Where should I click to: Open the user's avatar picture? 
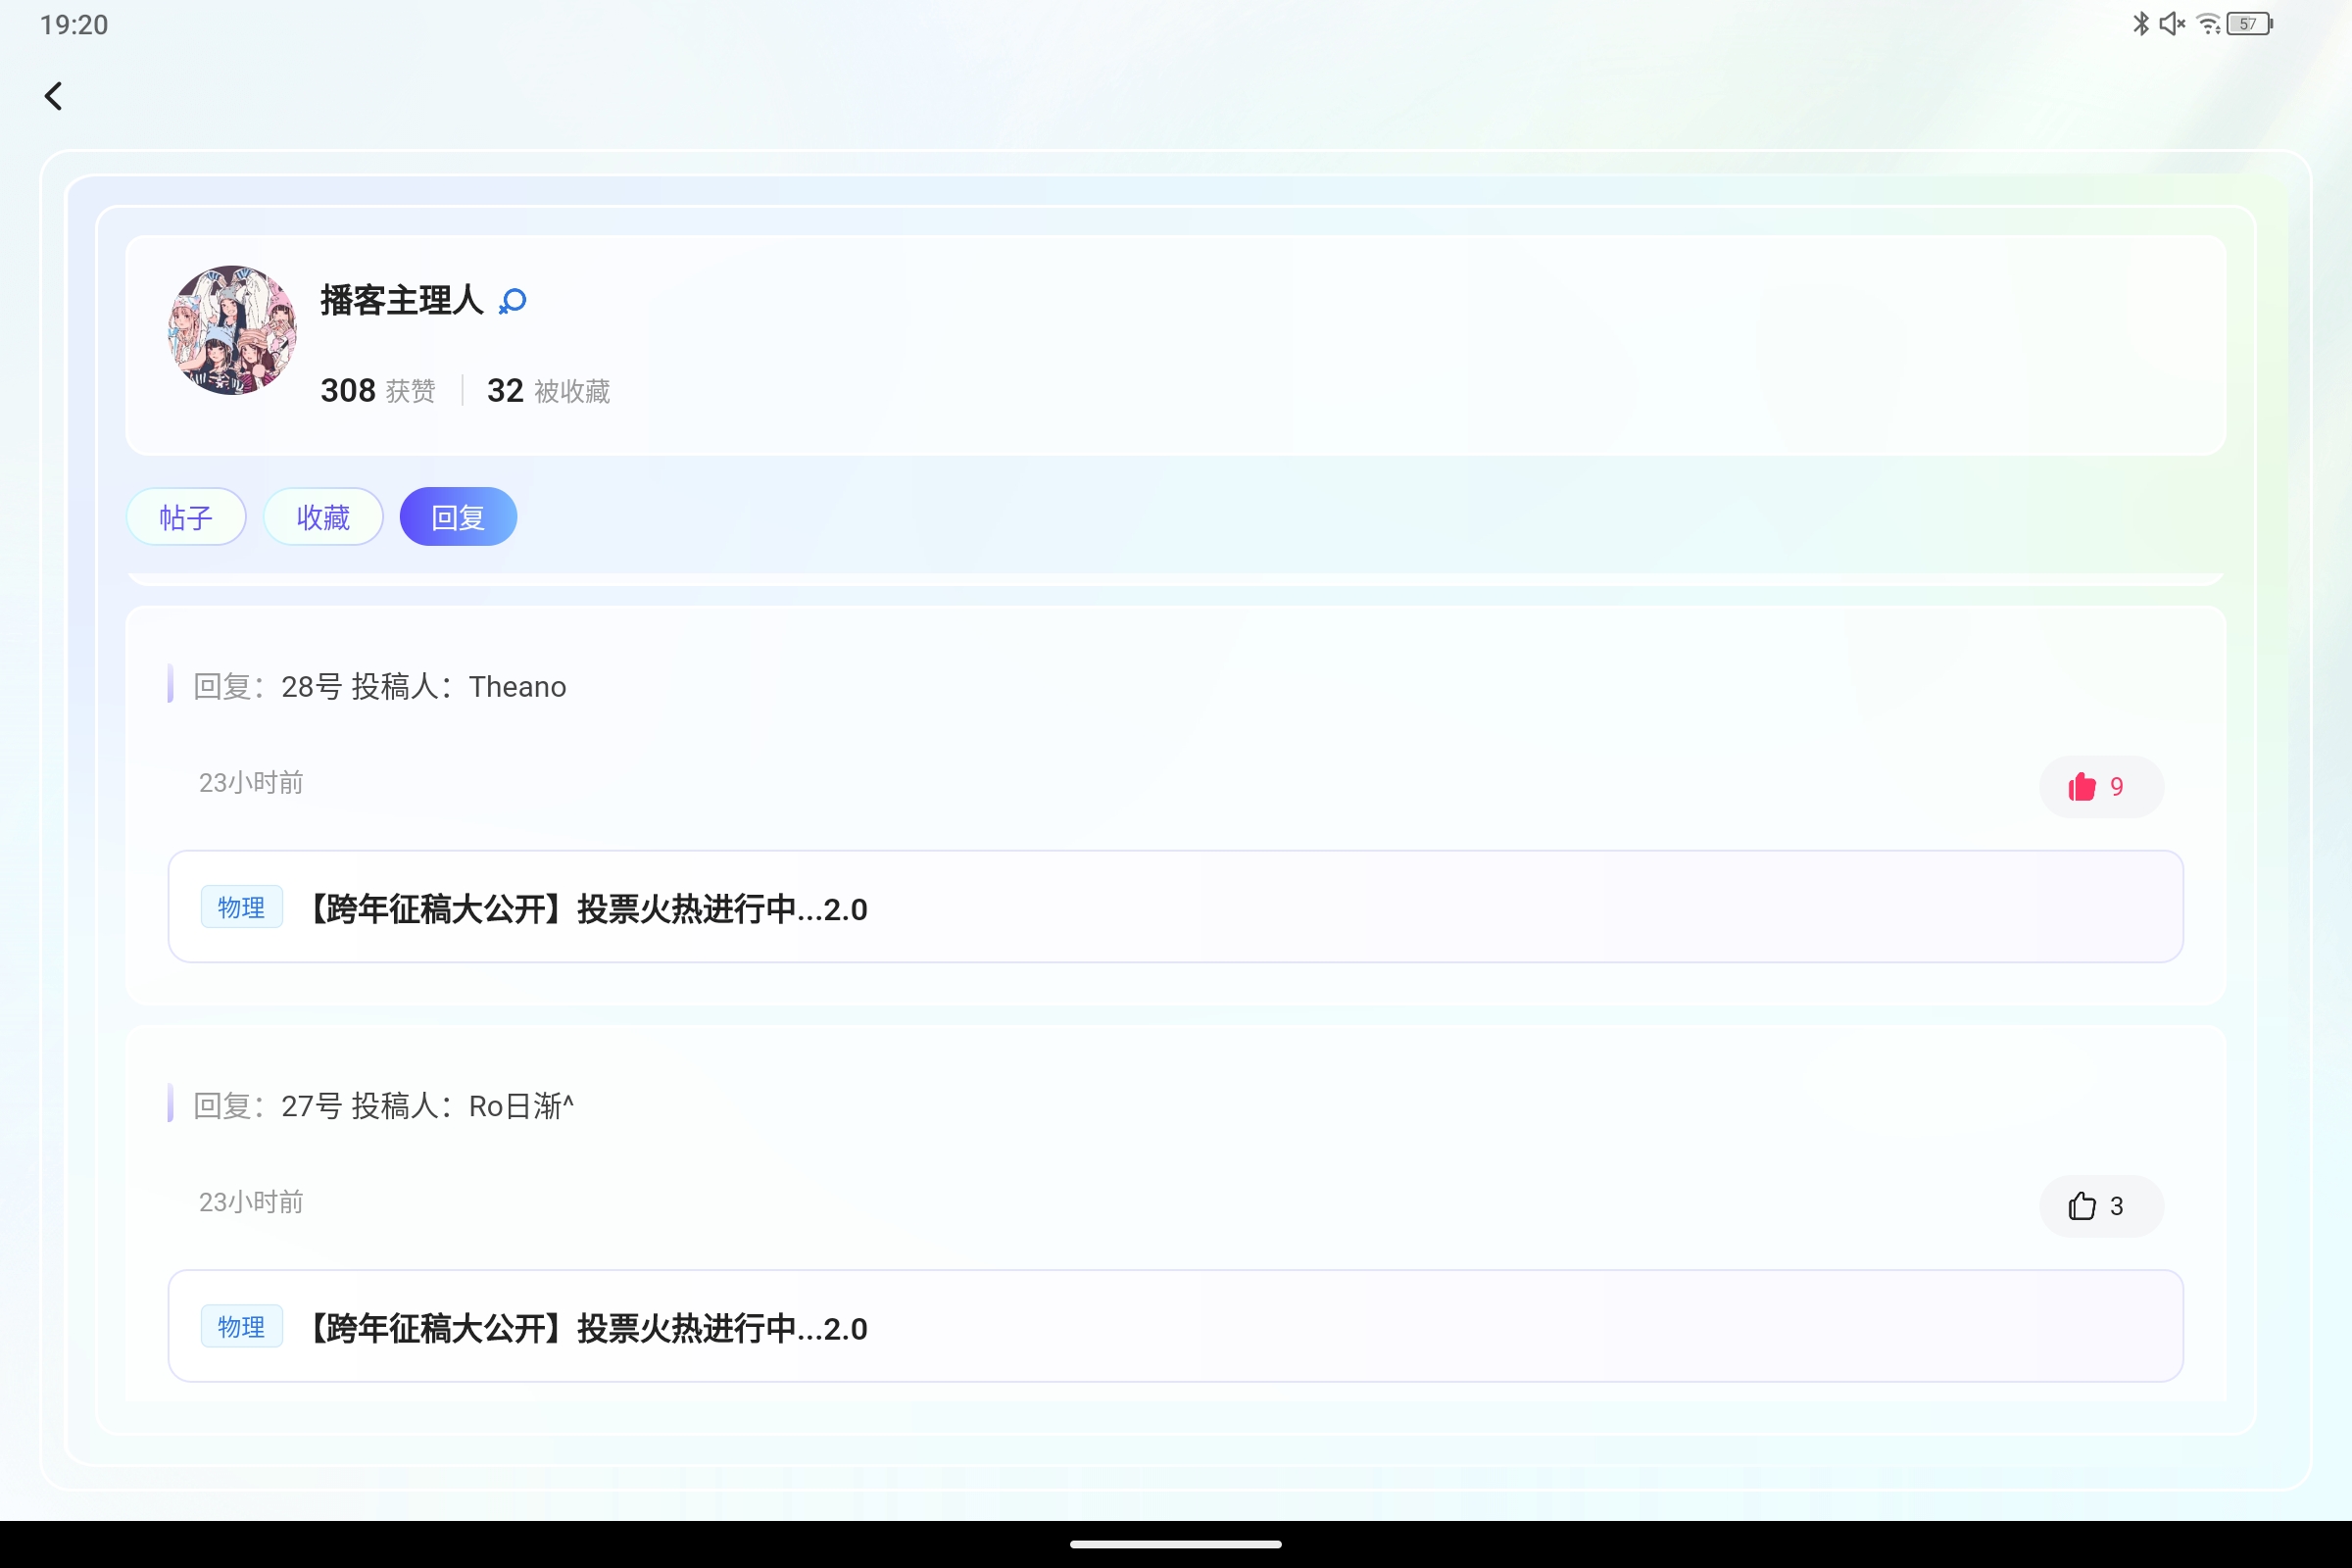231,331
